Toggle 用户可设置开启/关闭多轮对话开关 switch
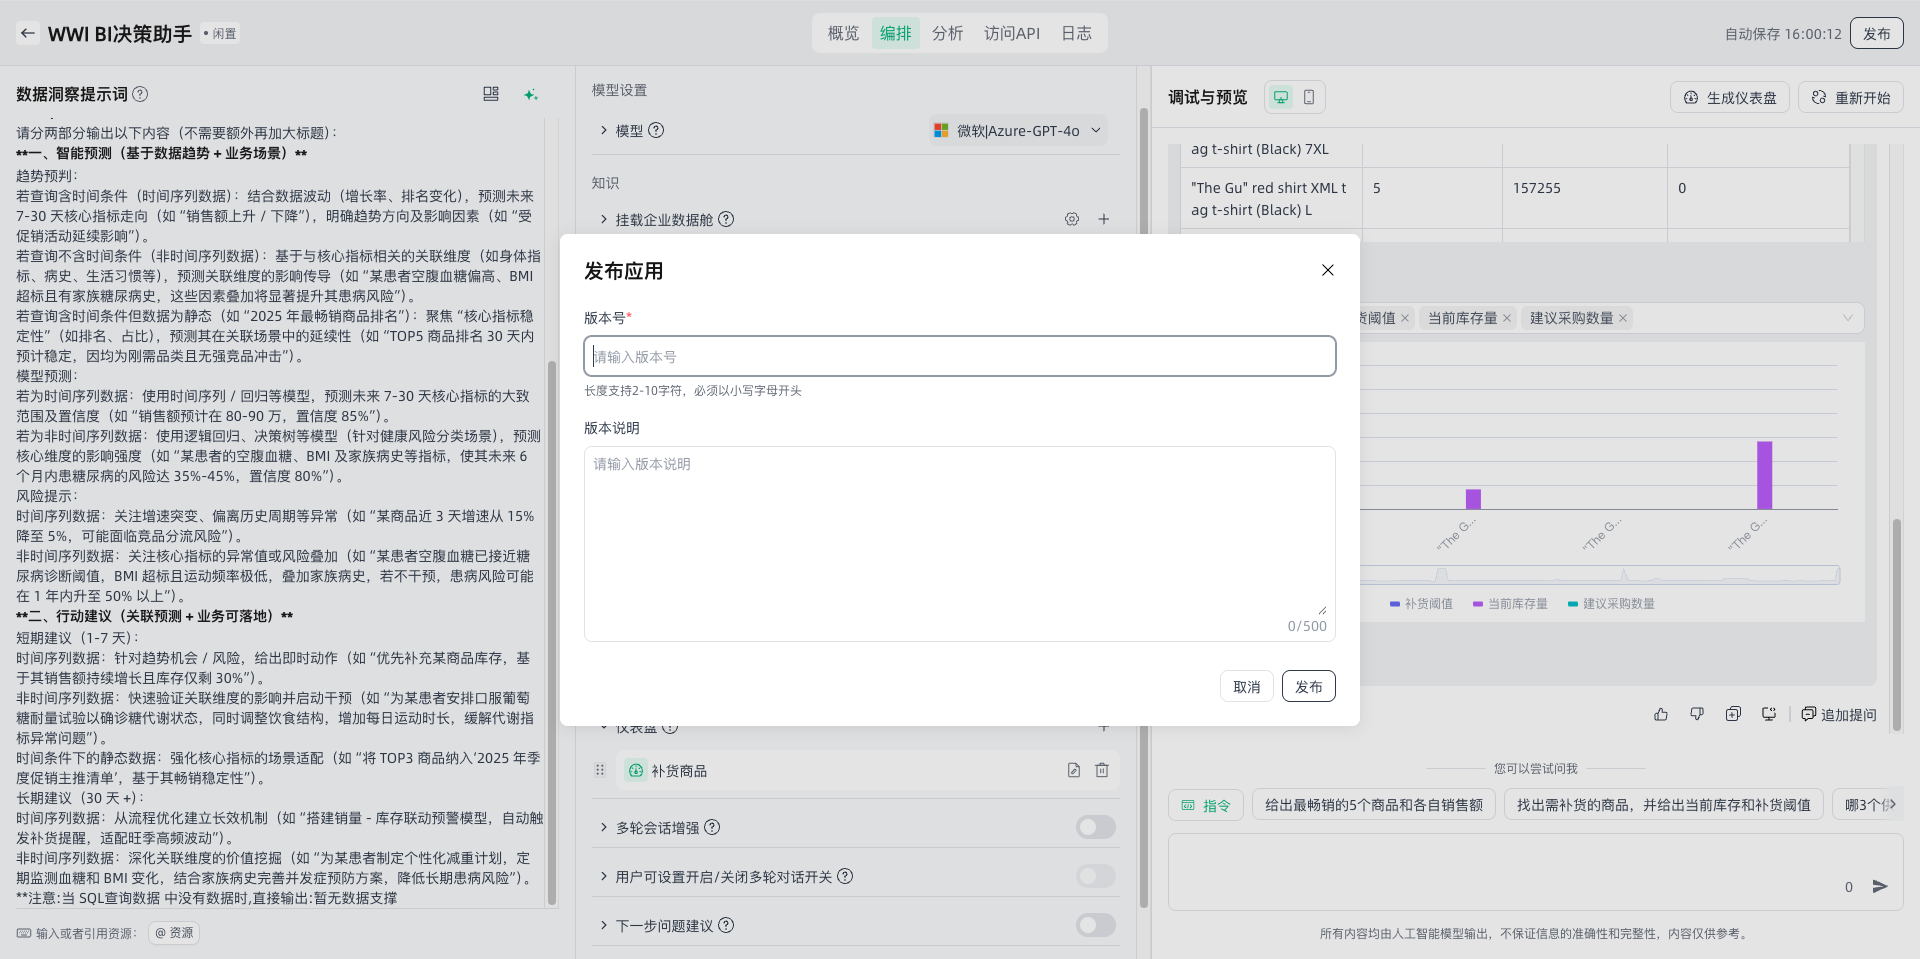1920x959 pixels. click(1095, 876)
